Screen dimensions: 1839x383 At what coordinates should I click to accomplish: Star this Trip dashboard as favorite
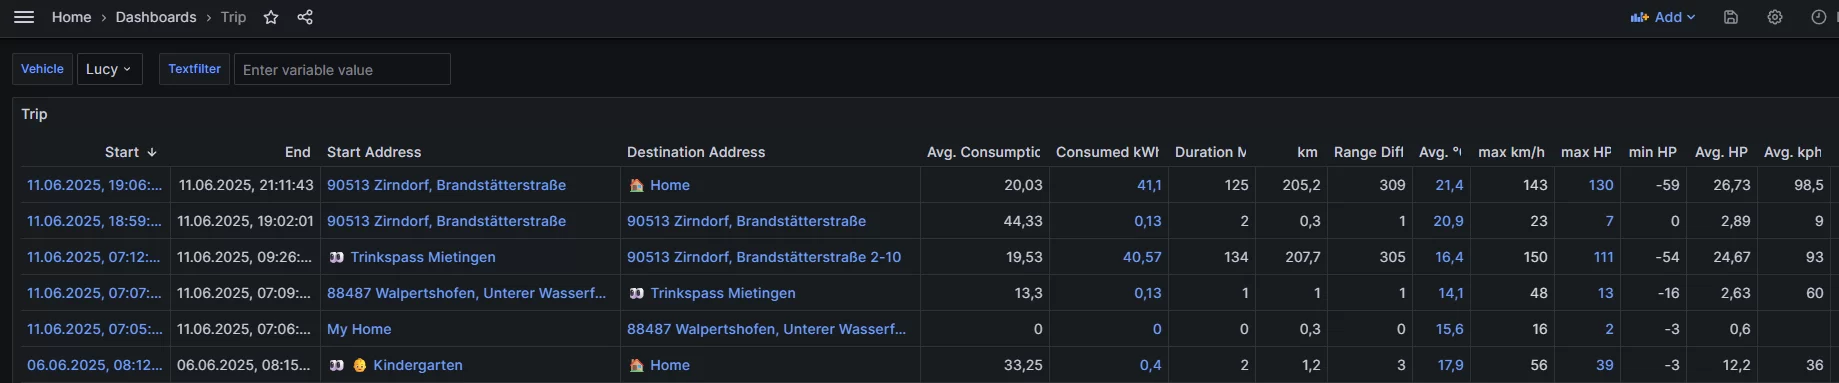pos(271,17)
